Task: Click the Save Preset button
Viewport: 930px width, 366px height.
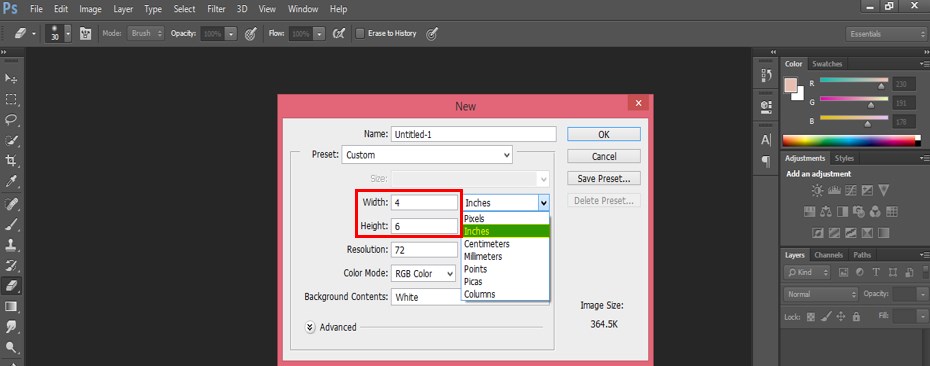Action: click(x=604, y=179)
